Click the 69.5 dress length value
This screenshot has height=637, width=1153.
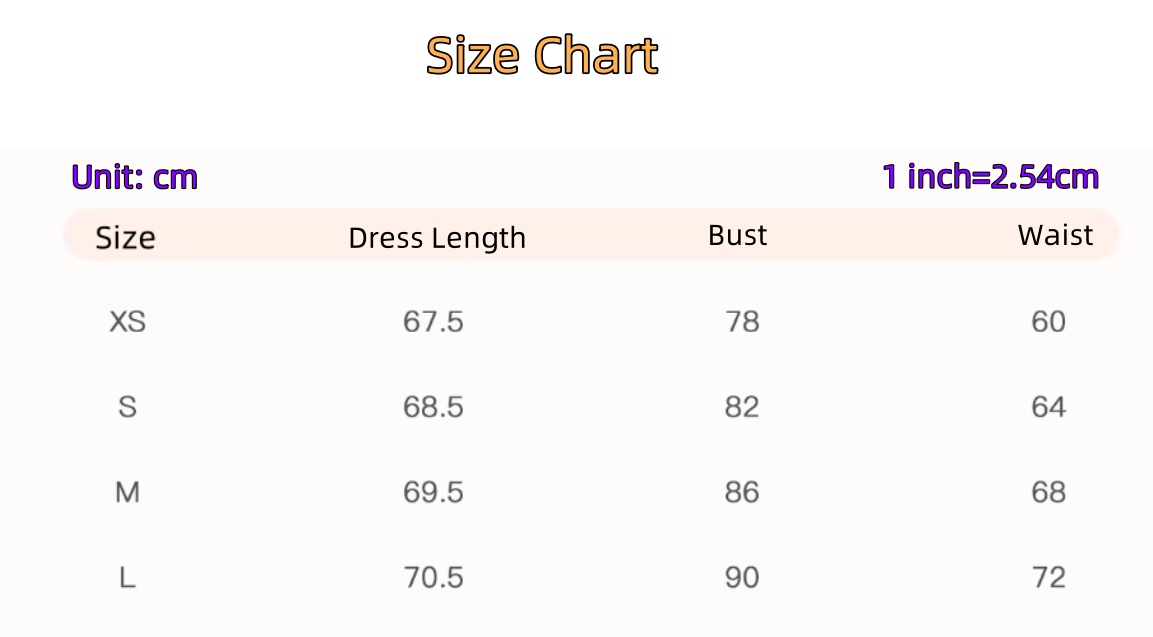[433, 492]
